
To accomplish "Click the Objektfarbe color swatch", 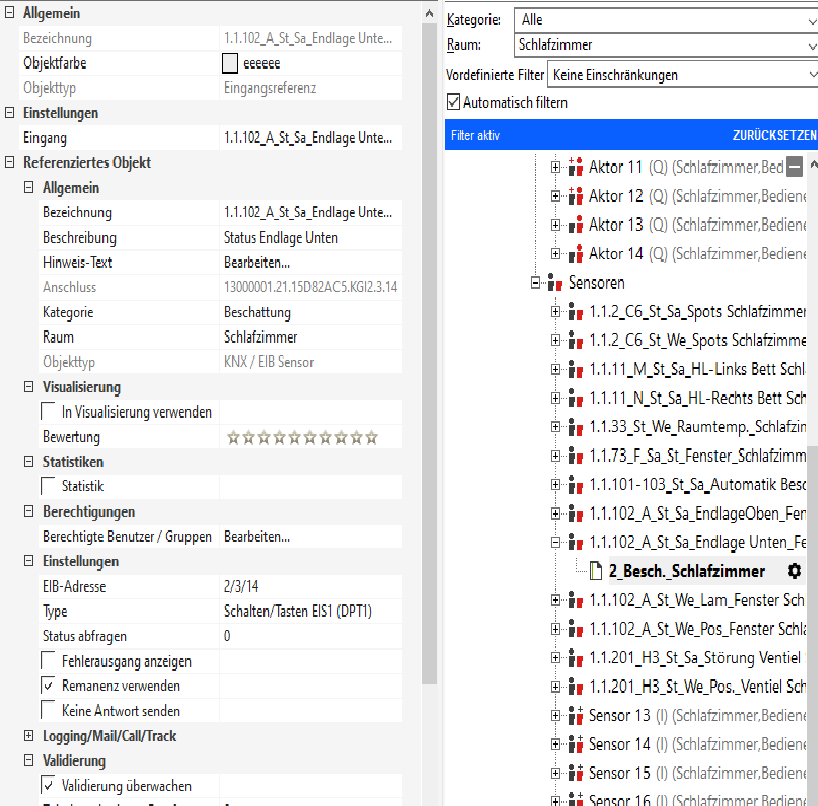I will 230,63.
